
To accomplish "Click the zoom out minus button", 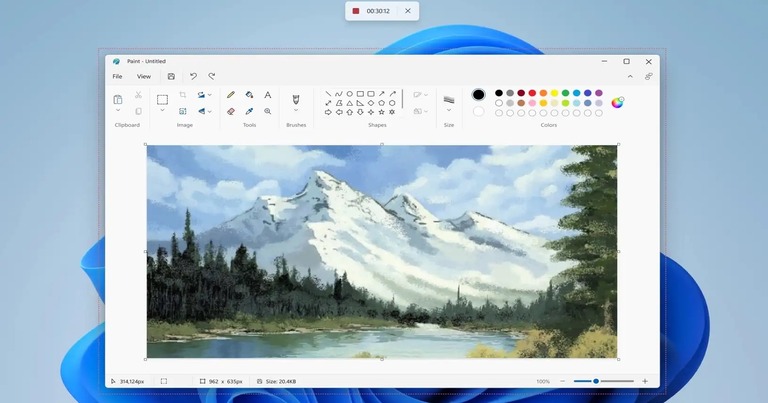I will click(562, 381).
